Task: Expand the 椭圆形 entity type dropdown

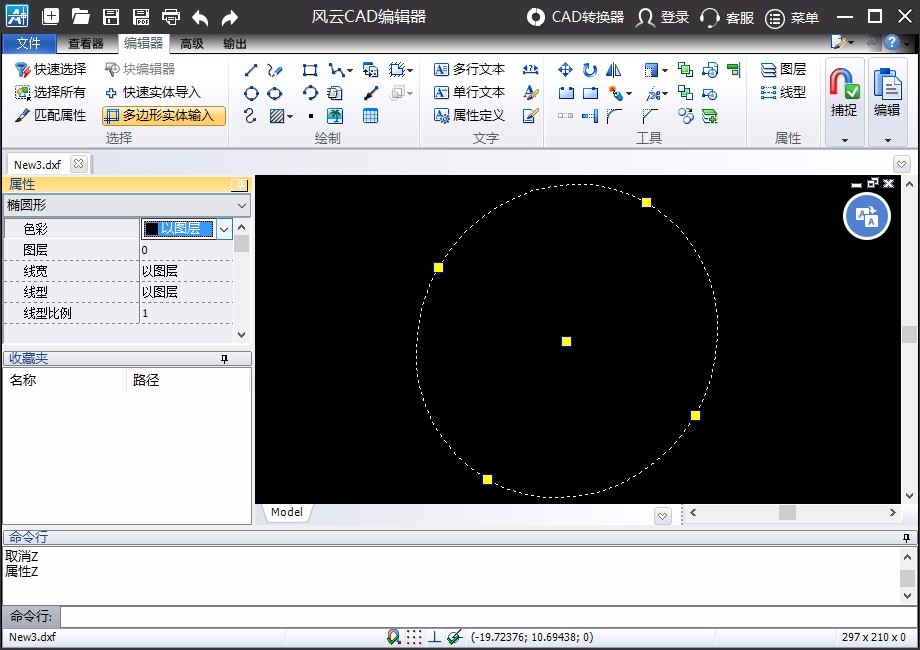Action: coord(242,205)
